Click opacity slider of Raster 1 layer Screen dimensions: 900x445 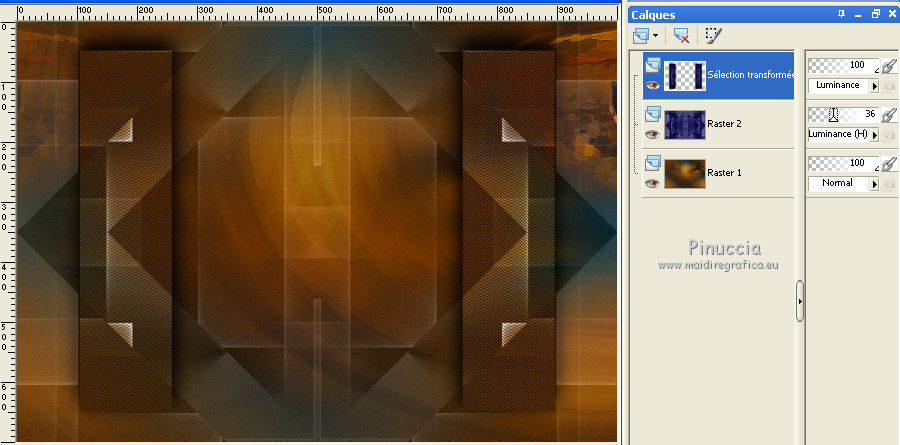[844, 163]
